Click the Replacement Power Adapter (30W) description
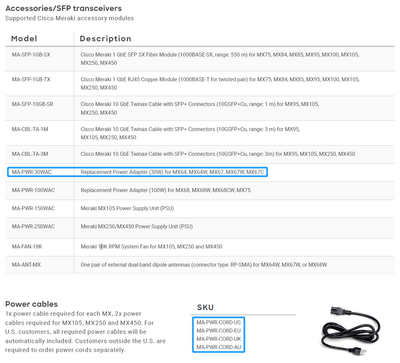 [172, 172]
